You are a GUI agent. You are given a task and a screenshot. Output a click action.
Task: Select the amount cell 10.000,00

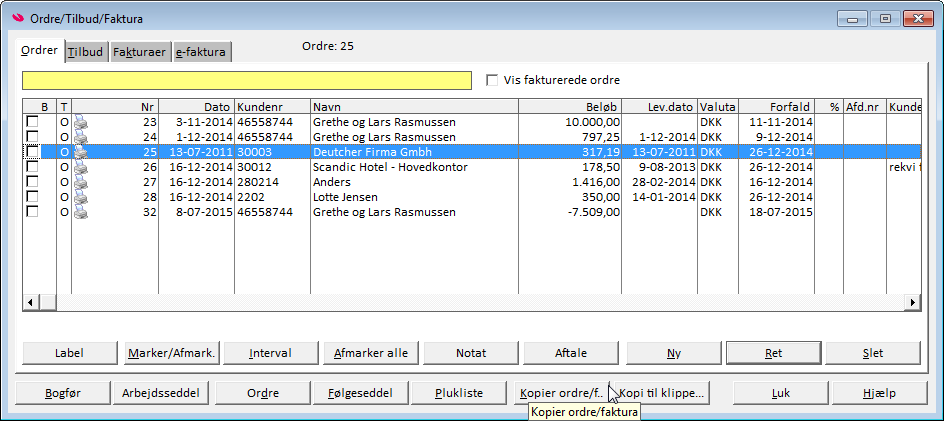click(570, 122)
